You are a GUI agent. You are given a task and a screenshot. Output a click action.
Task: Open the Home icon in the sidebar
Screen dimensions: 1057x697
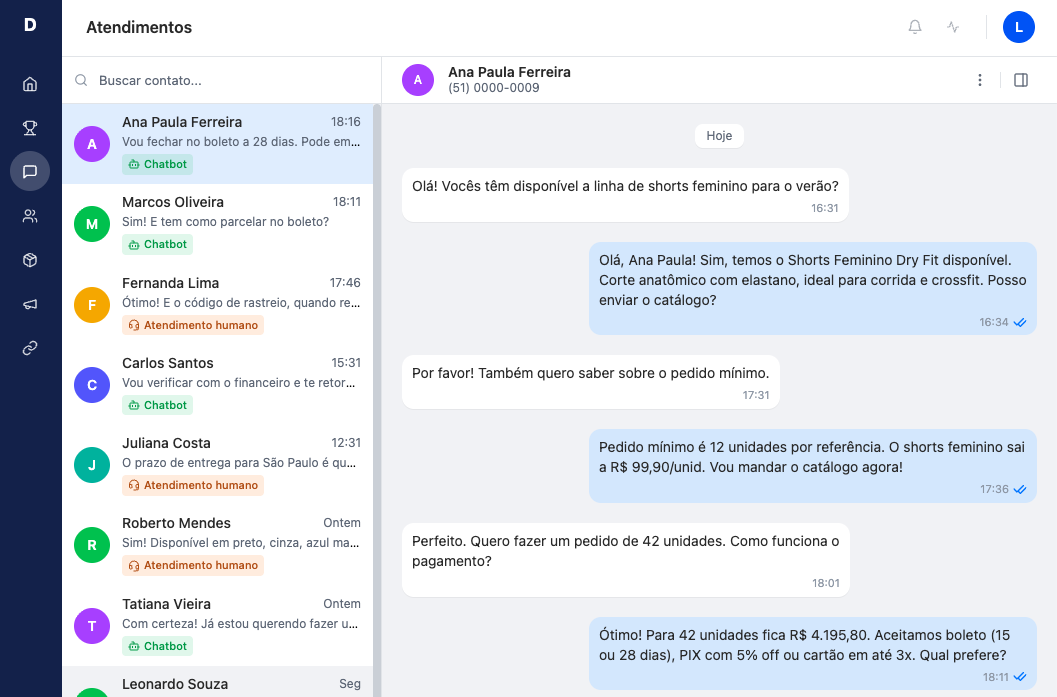click(x=30, y=84)
